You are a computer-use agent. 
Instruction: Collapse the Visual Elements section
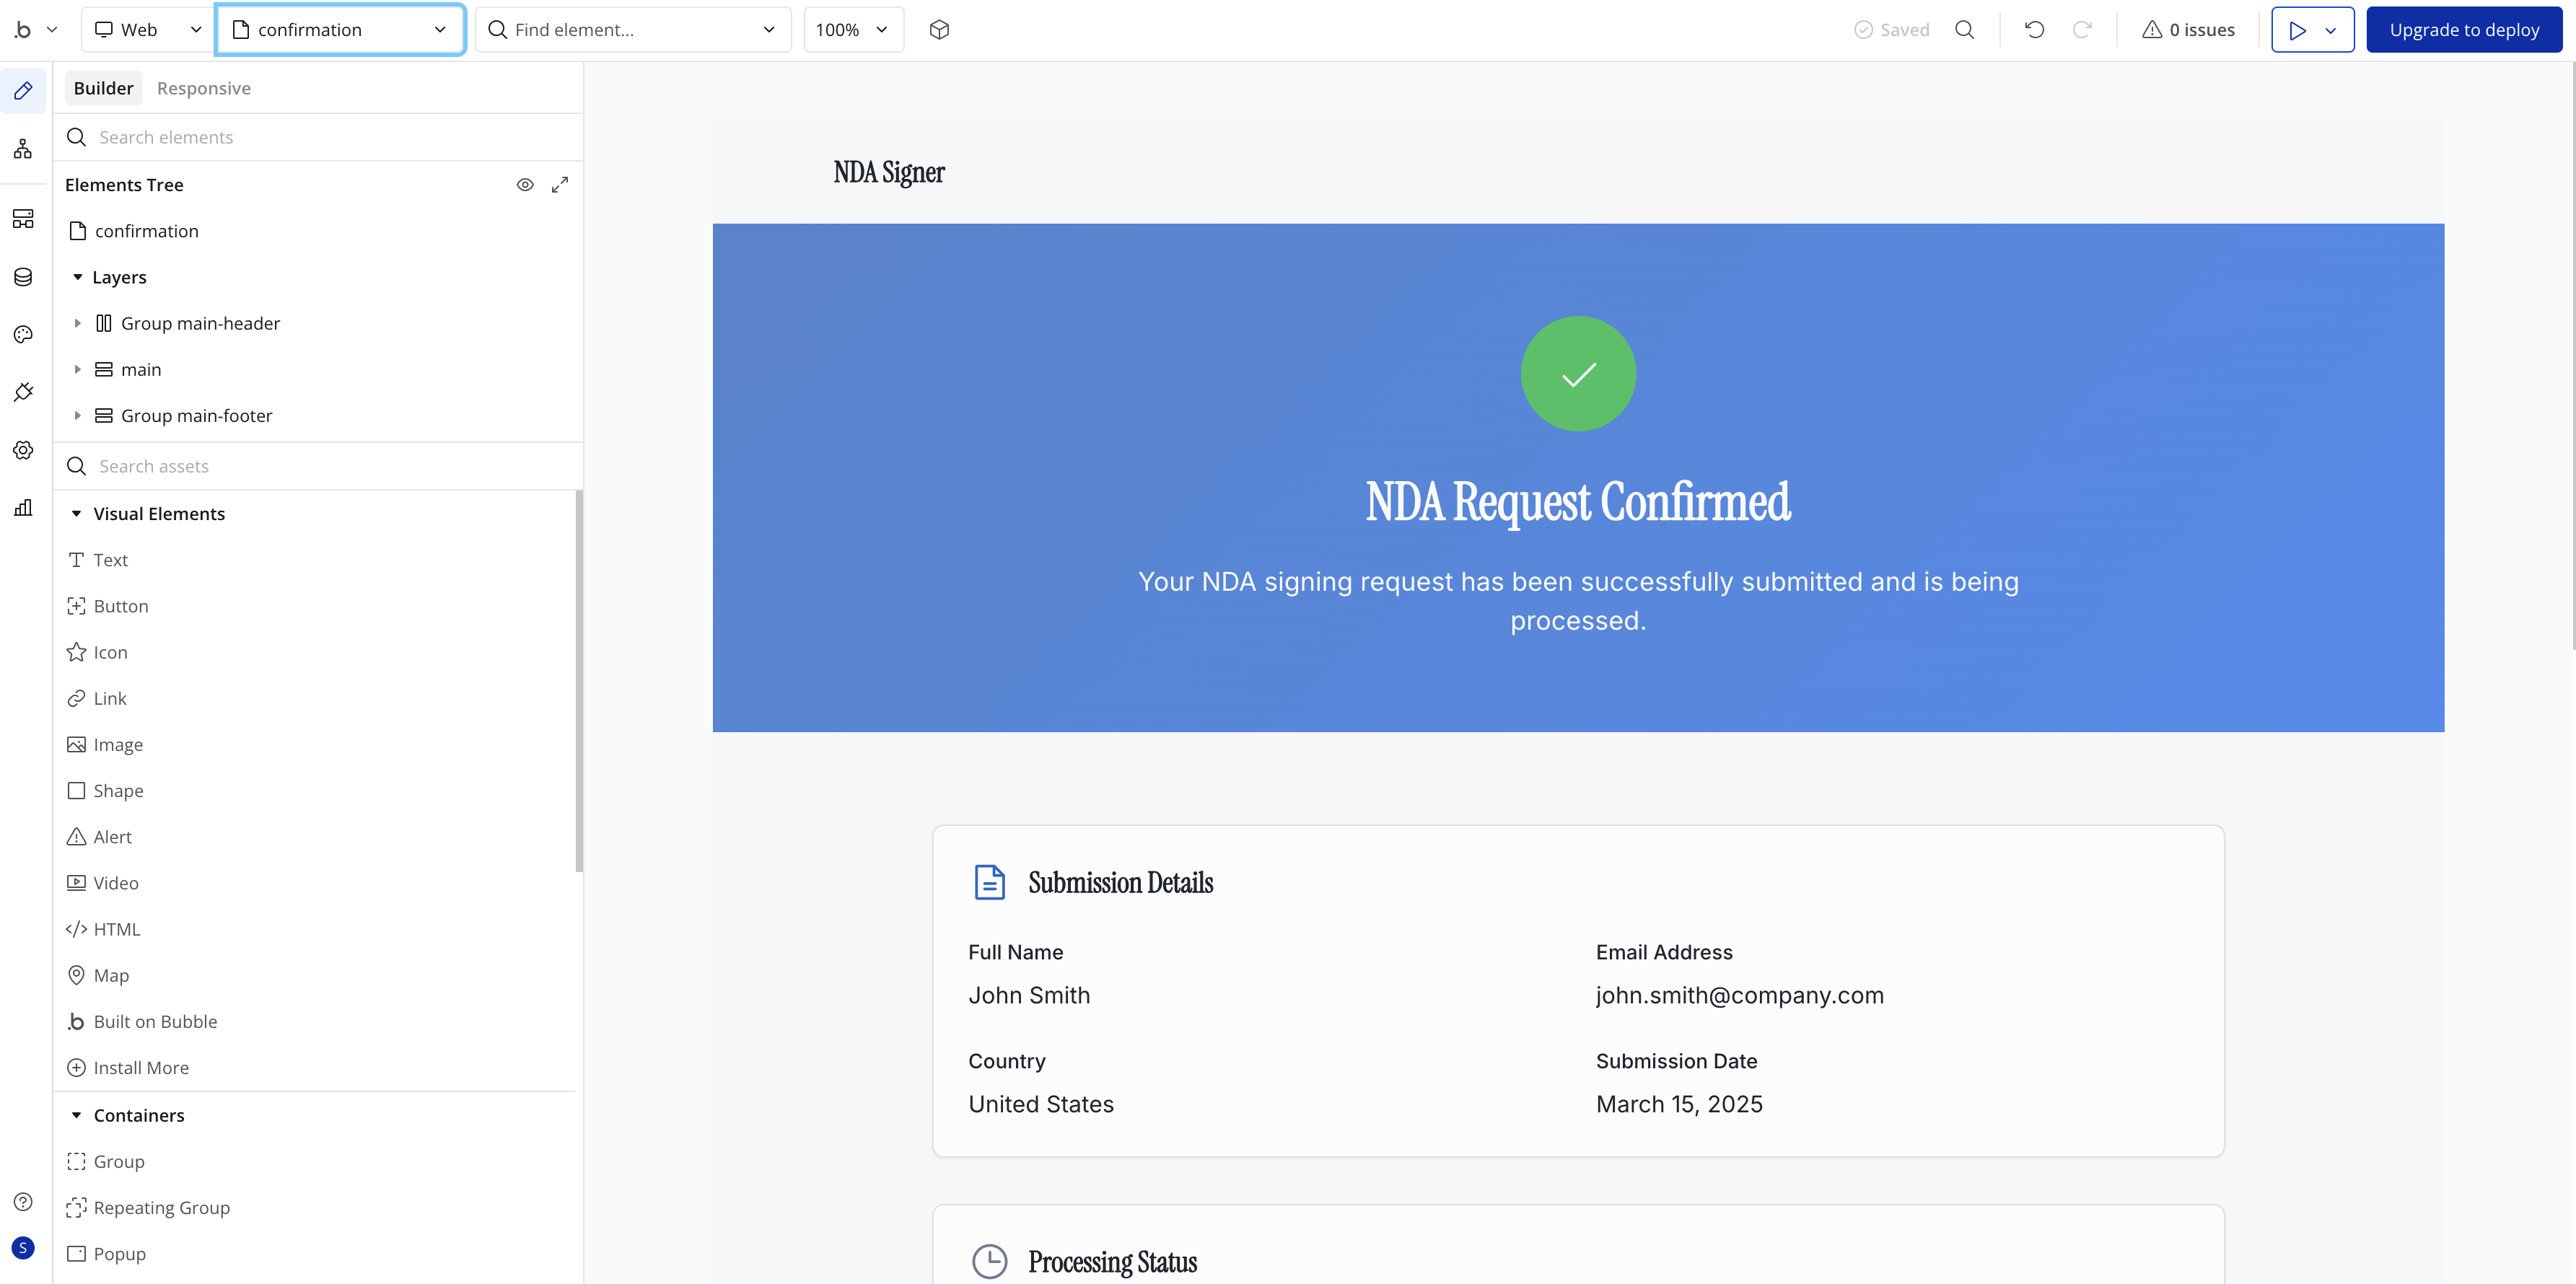click(x=77, y=514)
